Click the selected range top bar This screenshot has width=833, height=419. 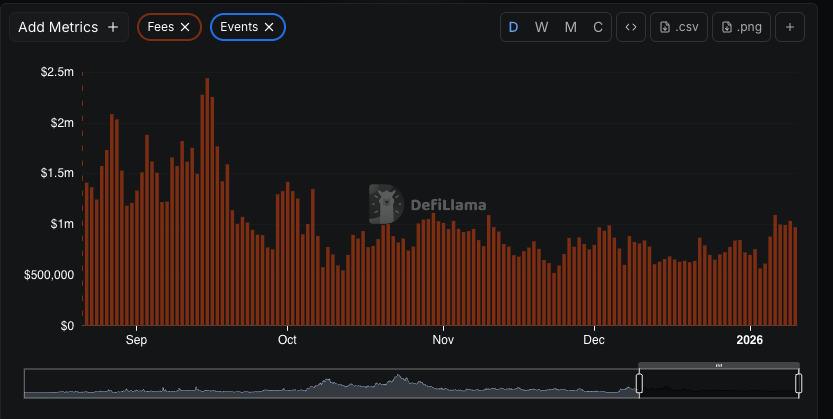tap(719, 365)
